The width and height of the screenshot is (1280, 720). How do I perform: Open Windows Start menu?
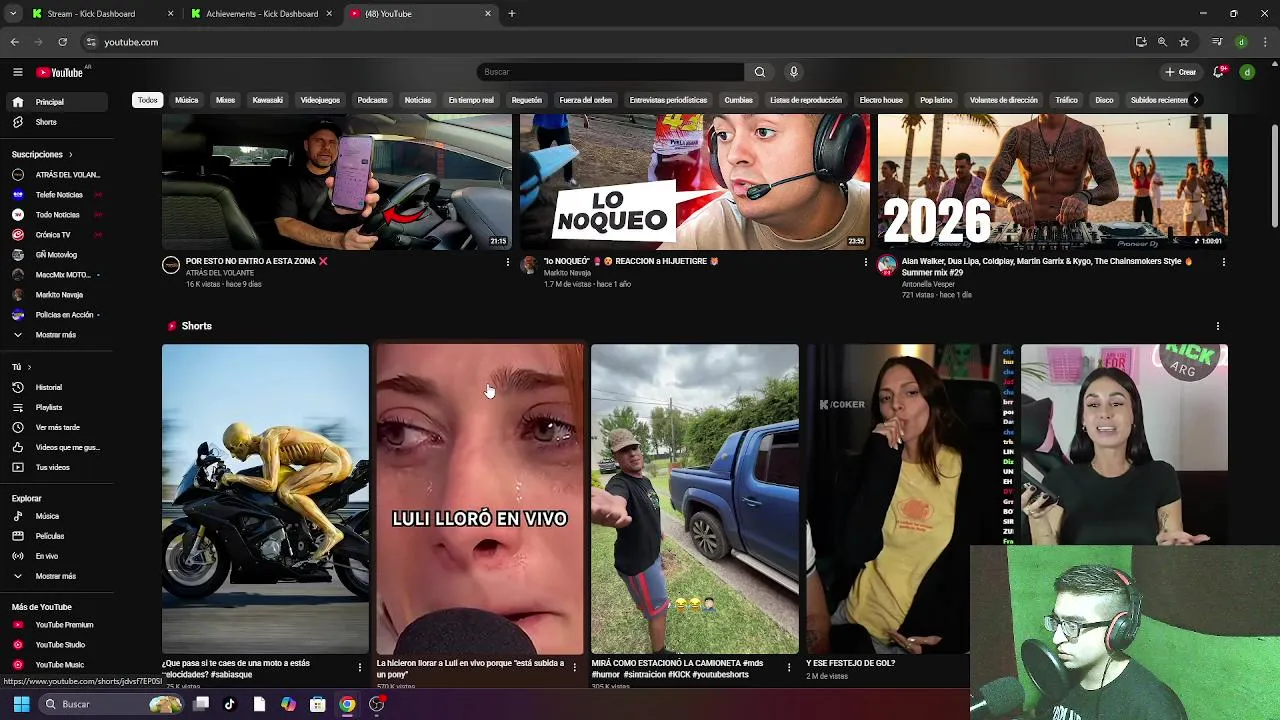tap(21, 704)
